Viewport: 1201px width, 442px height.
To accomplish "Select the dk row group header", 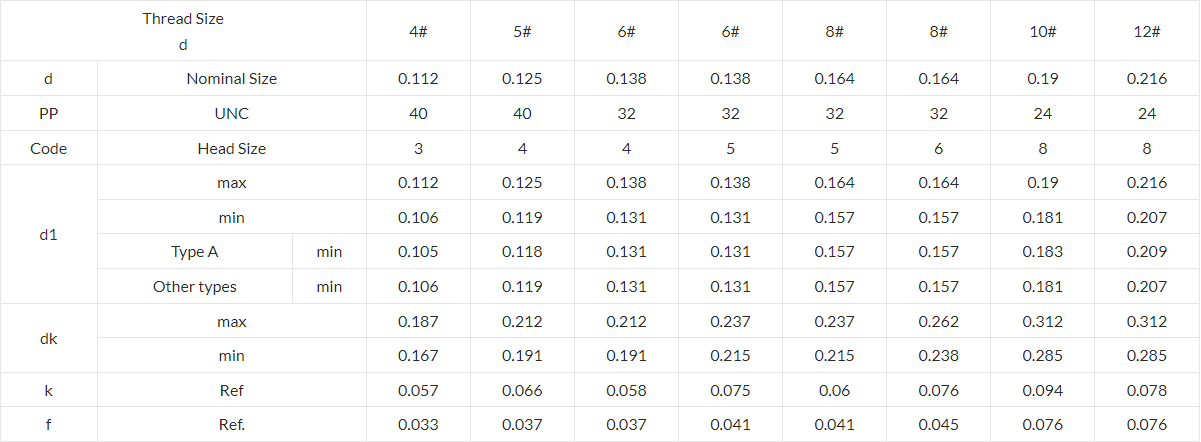I will click(49, 339).
